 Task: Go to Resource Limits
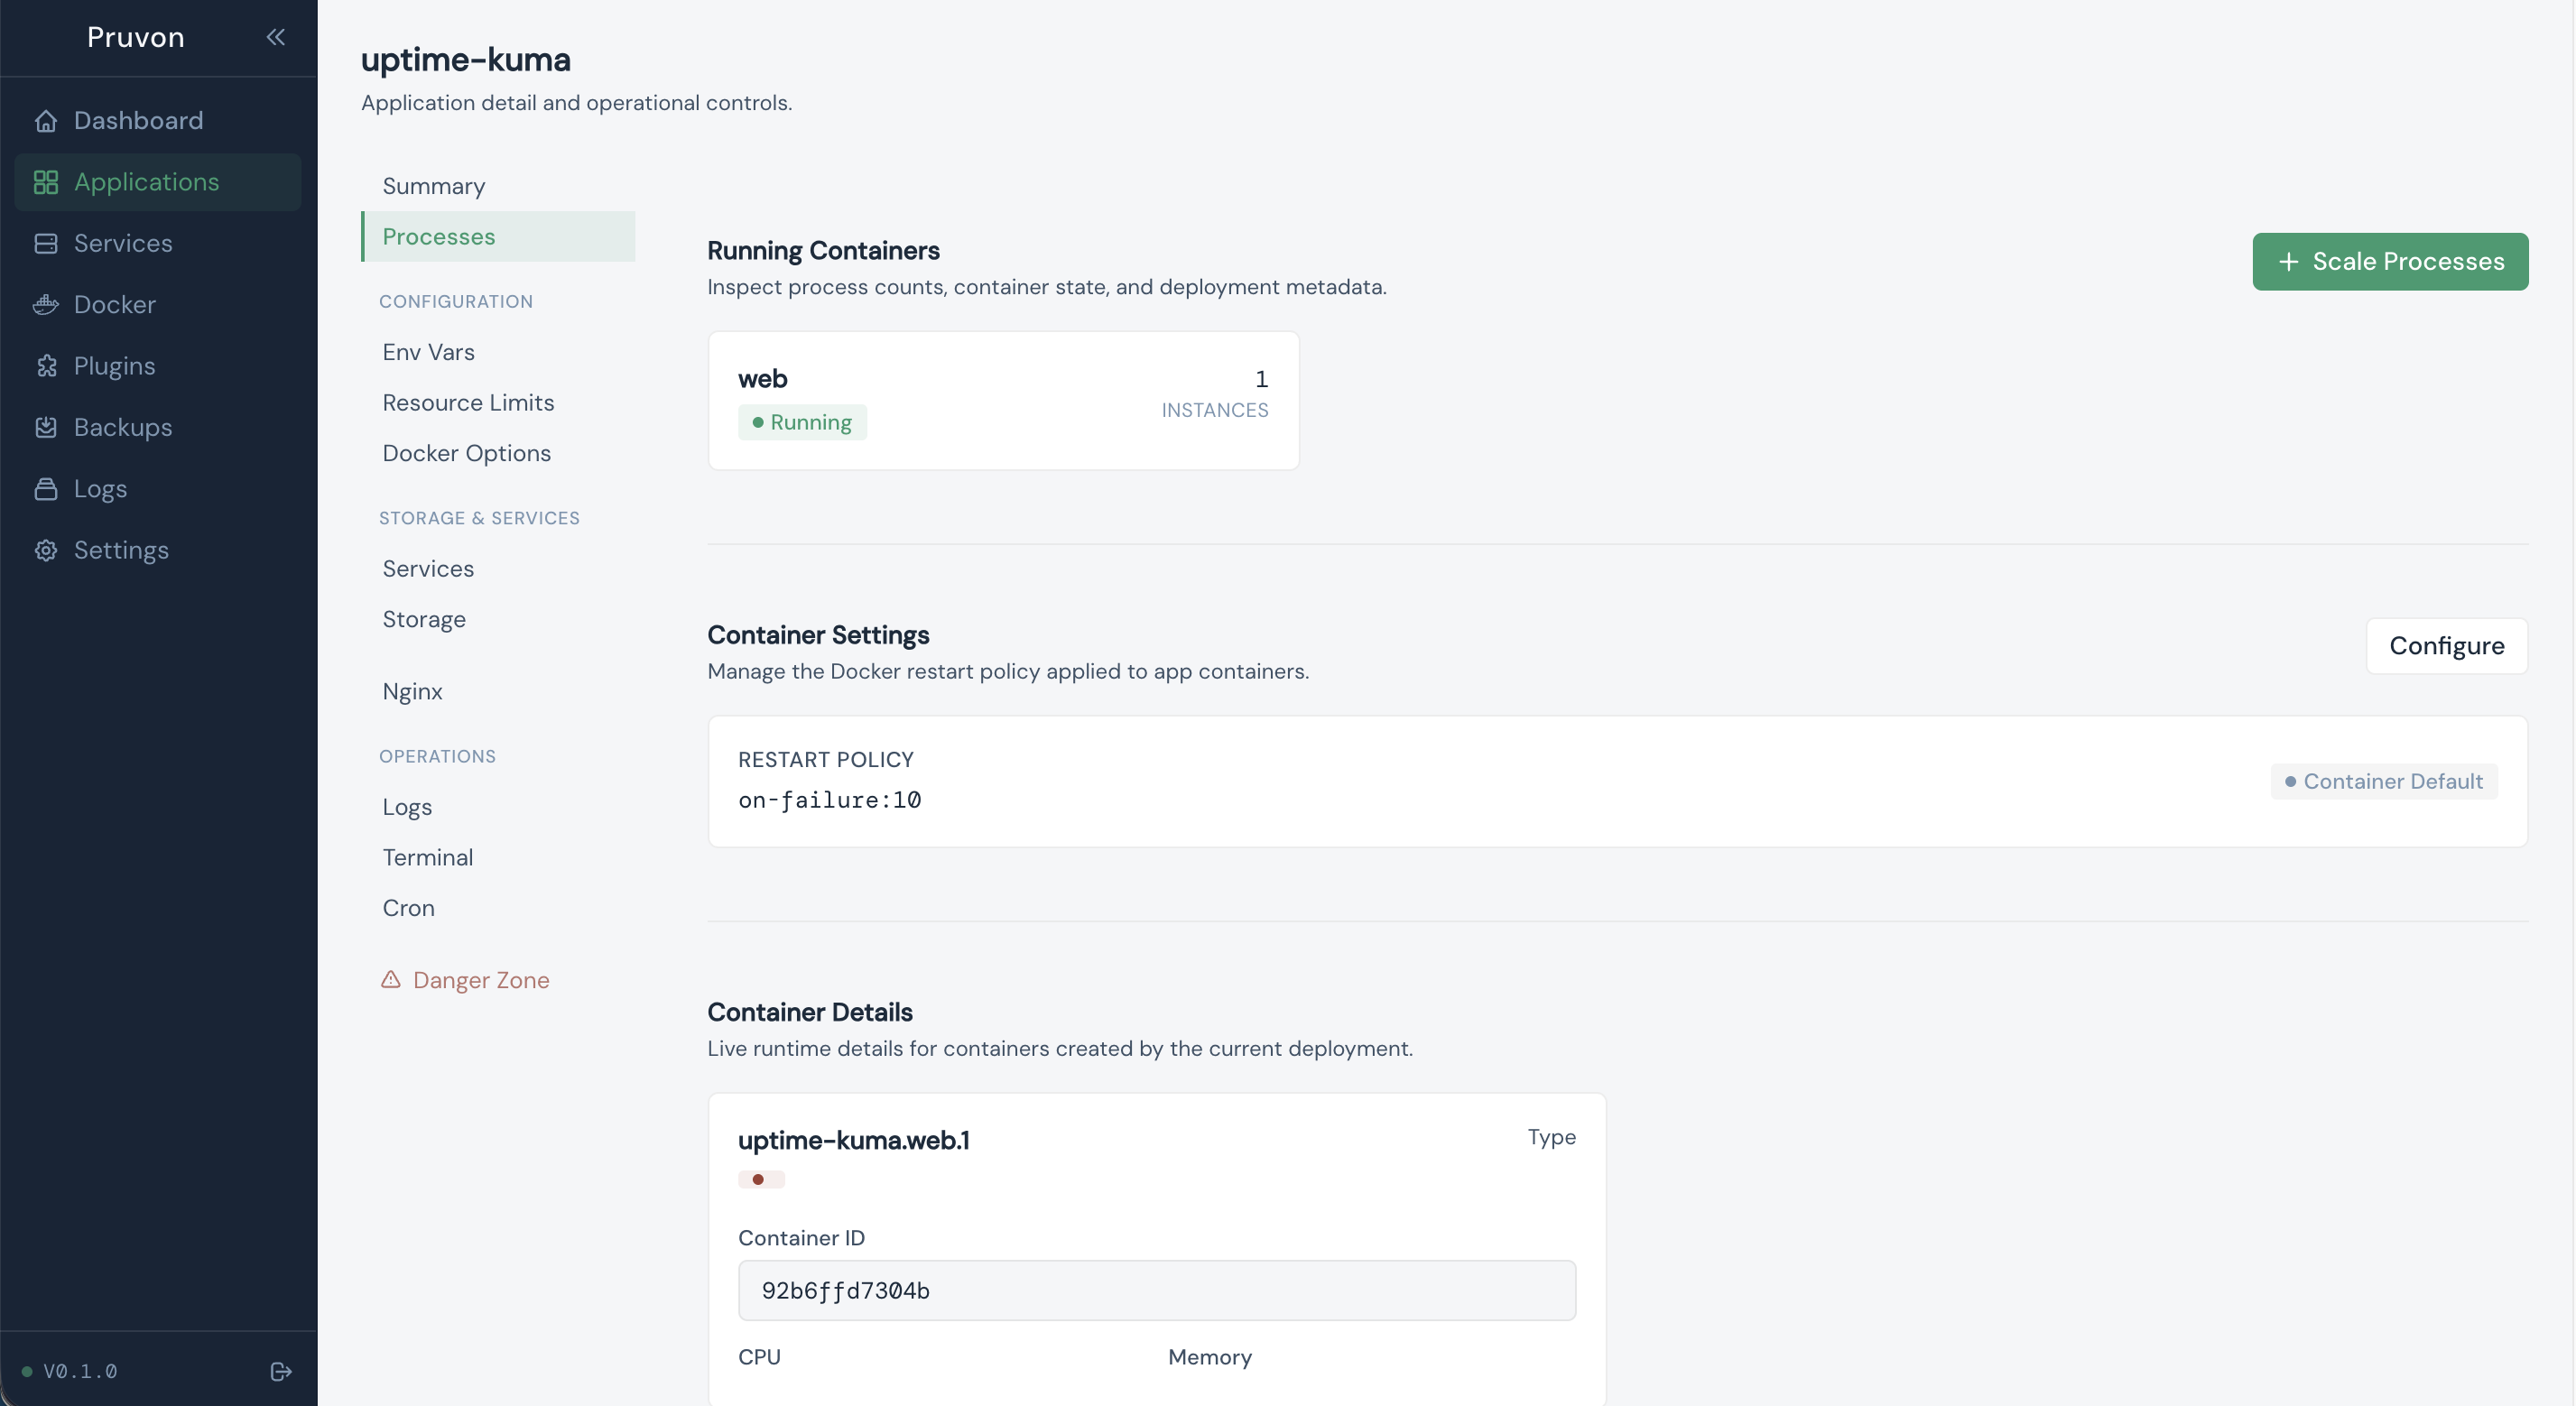click(x=498, y=403)
